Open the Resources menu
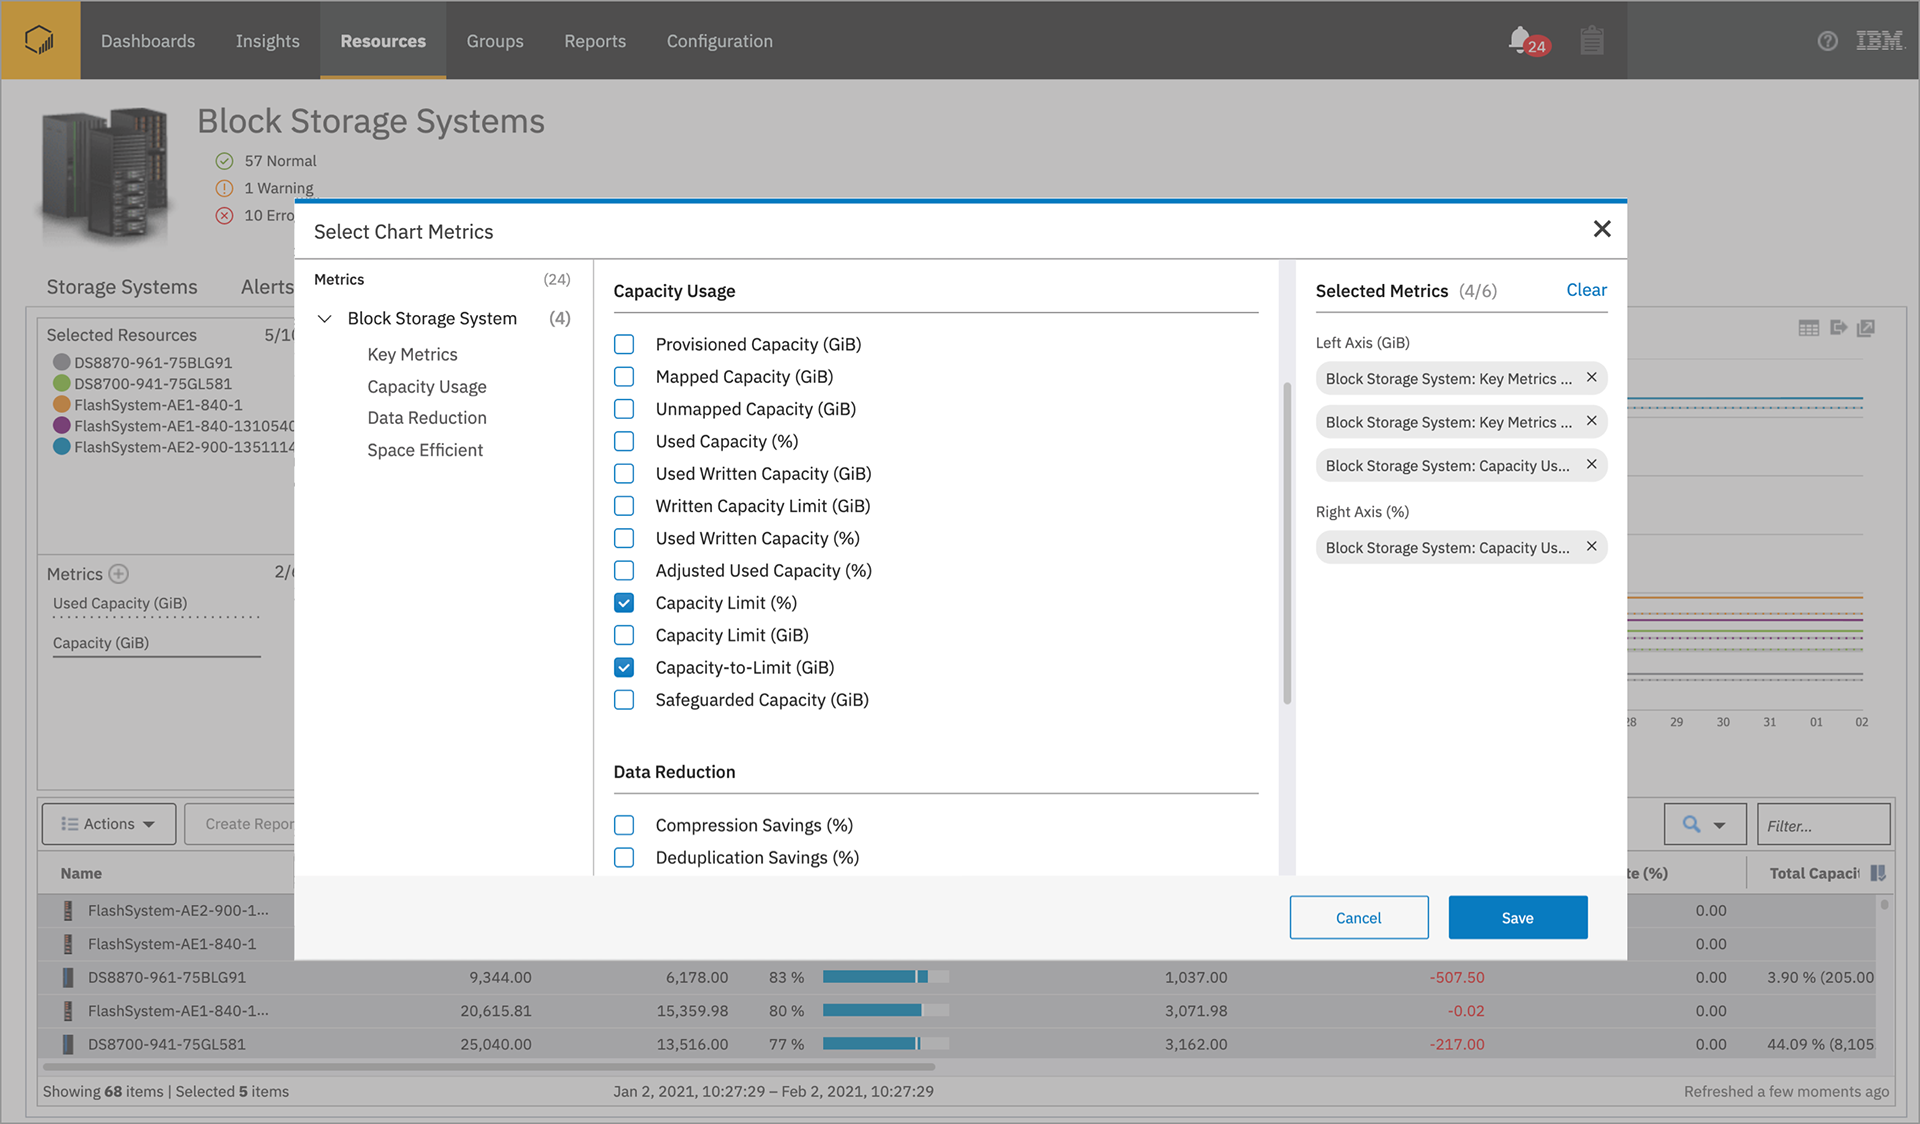The image size is (1920, 1124). click(383, 41)
